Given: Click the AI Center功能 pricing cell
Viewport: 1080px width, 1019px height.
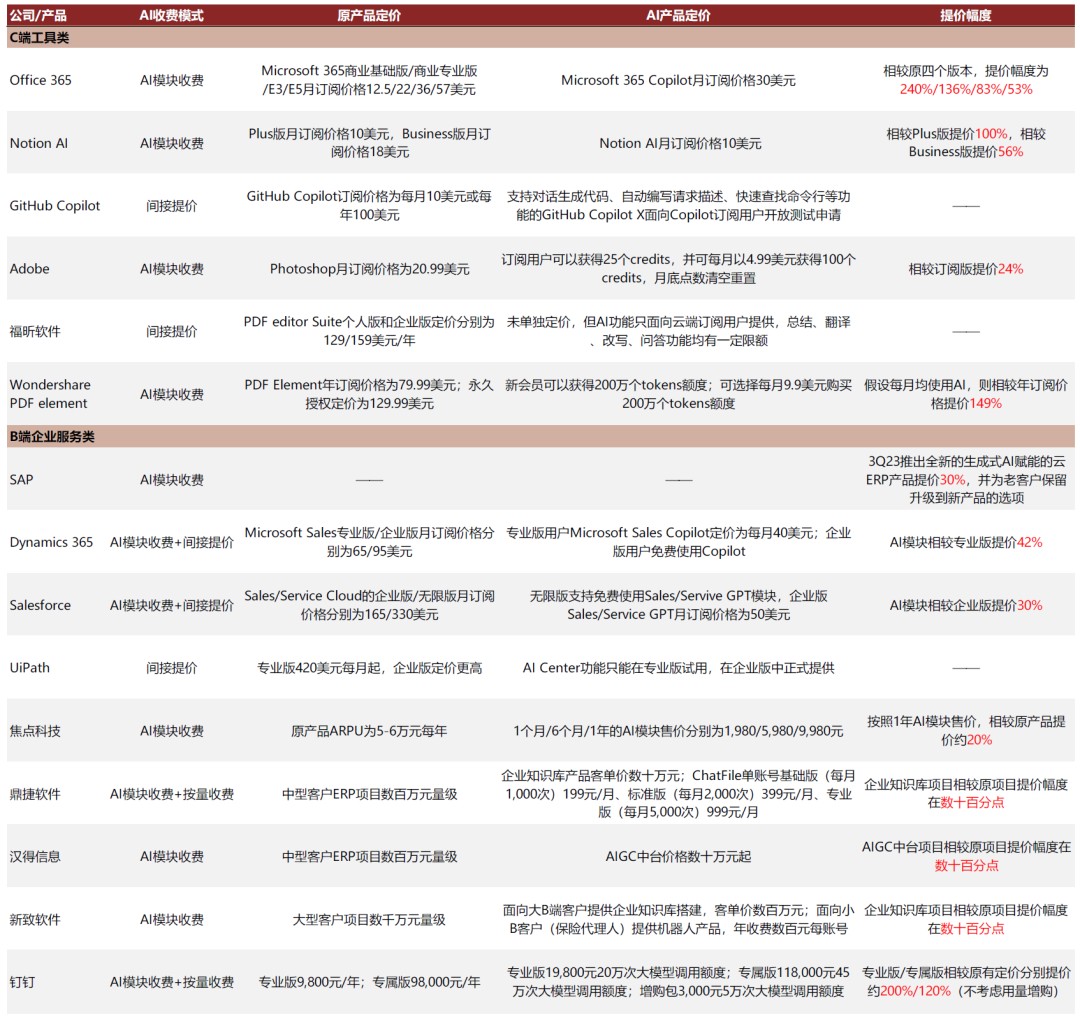Looking at the screenshot, I should pos(678,668).
